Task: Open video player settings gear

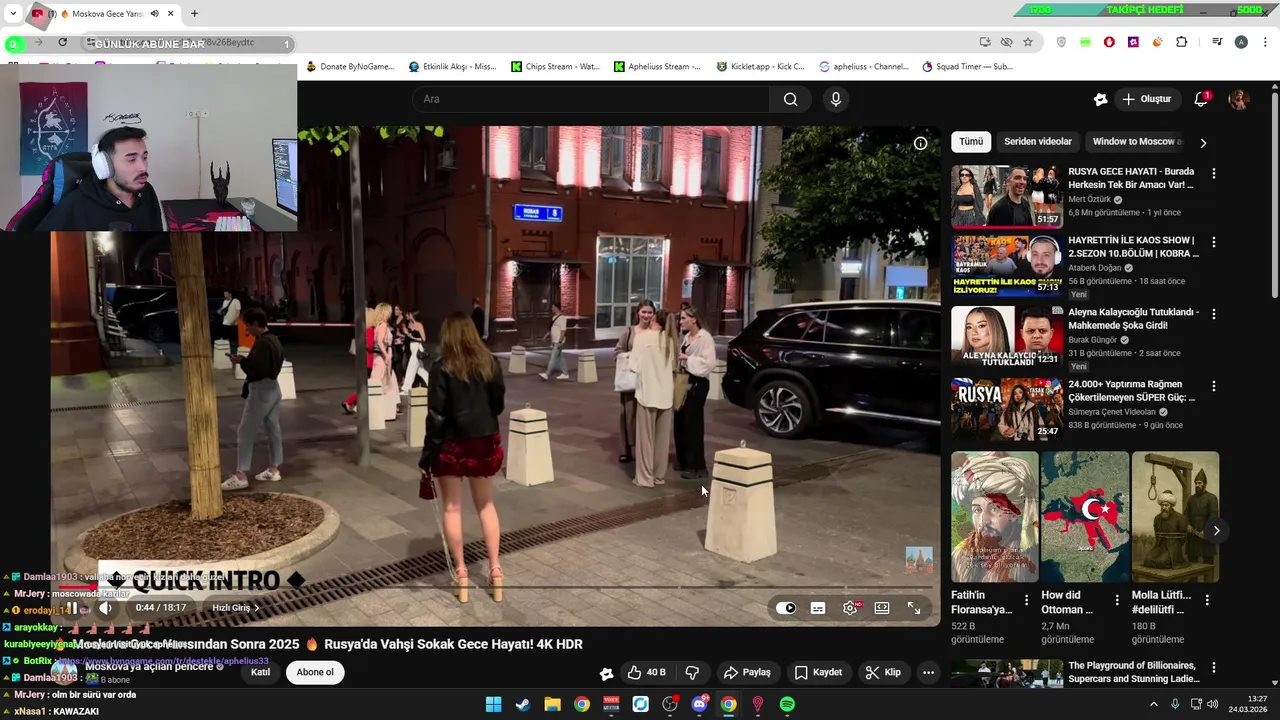Action: [x=850, y=608]
